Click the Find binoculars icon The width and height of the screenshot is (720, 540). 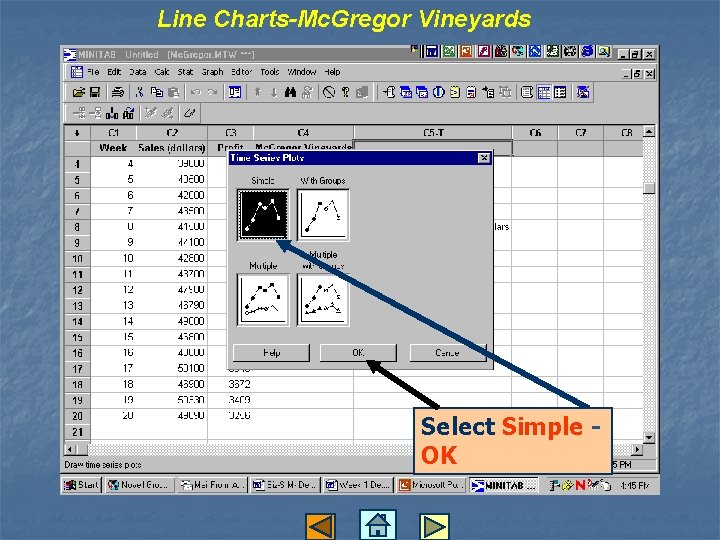coord(290,92)
